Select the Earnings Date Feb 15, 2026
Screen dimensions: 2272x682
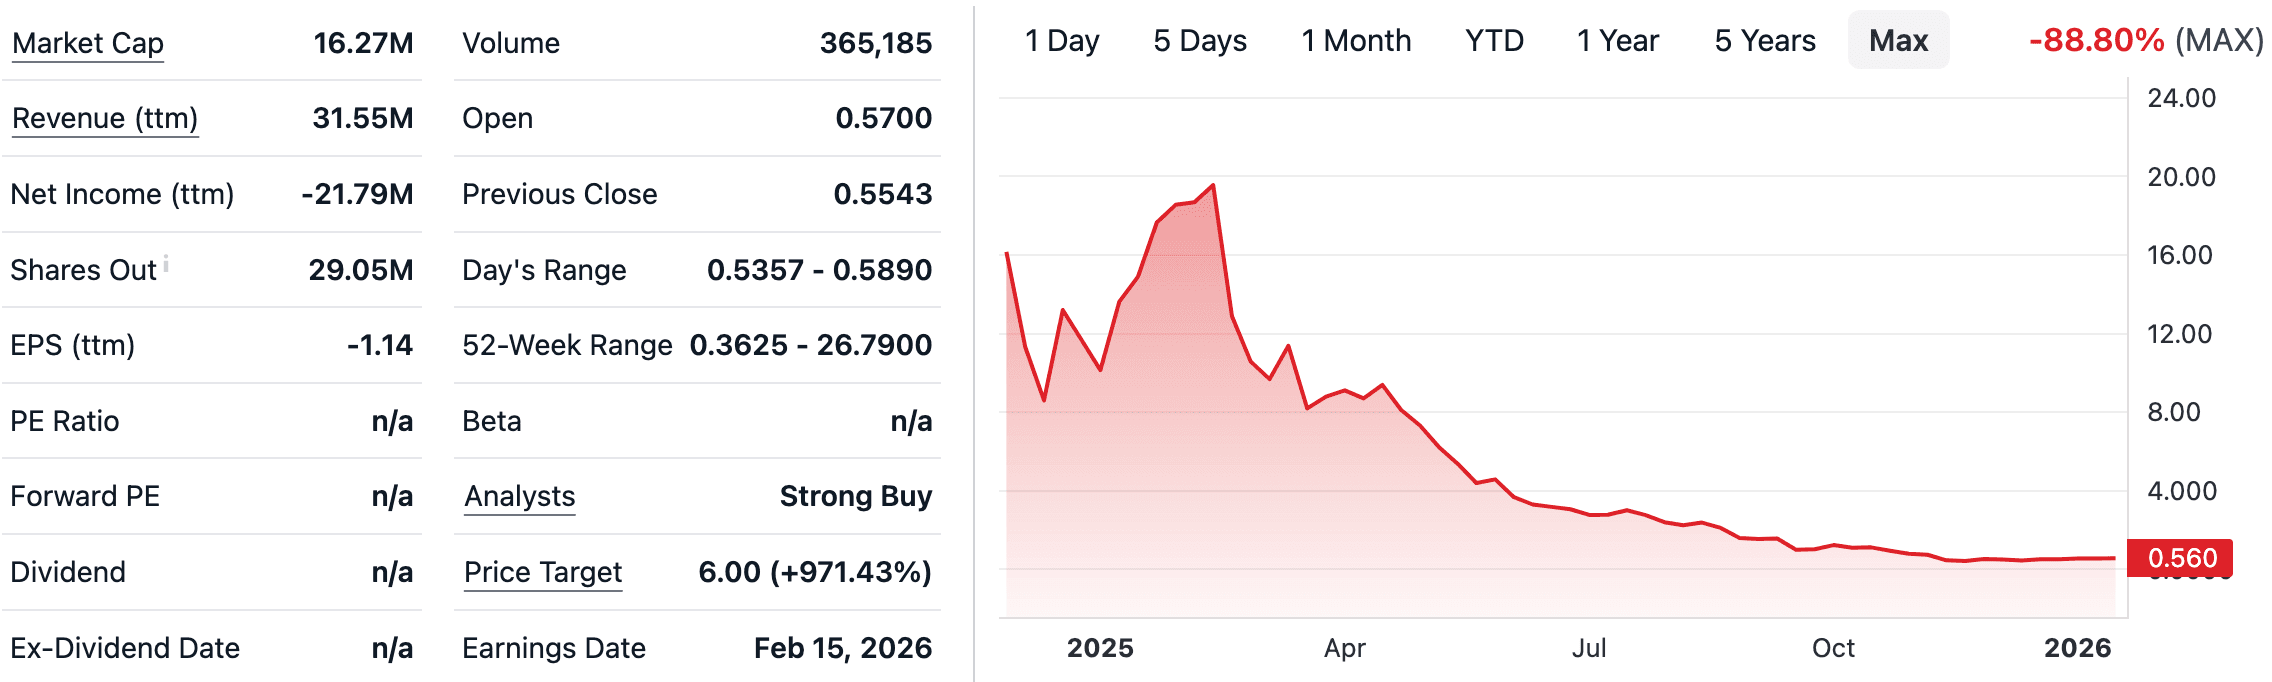coord(842,648)
